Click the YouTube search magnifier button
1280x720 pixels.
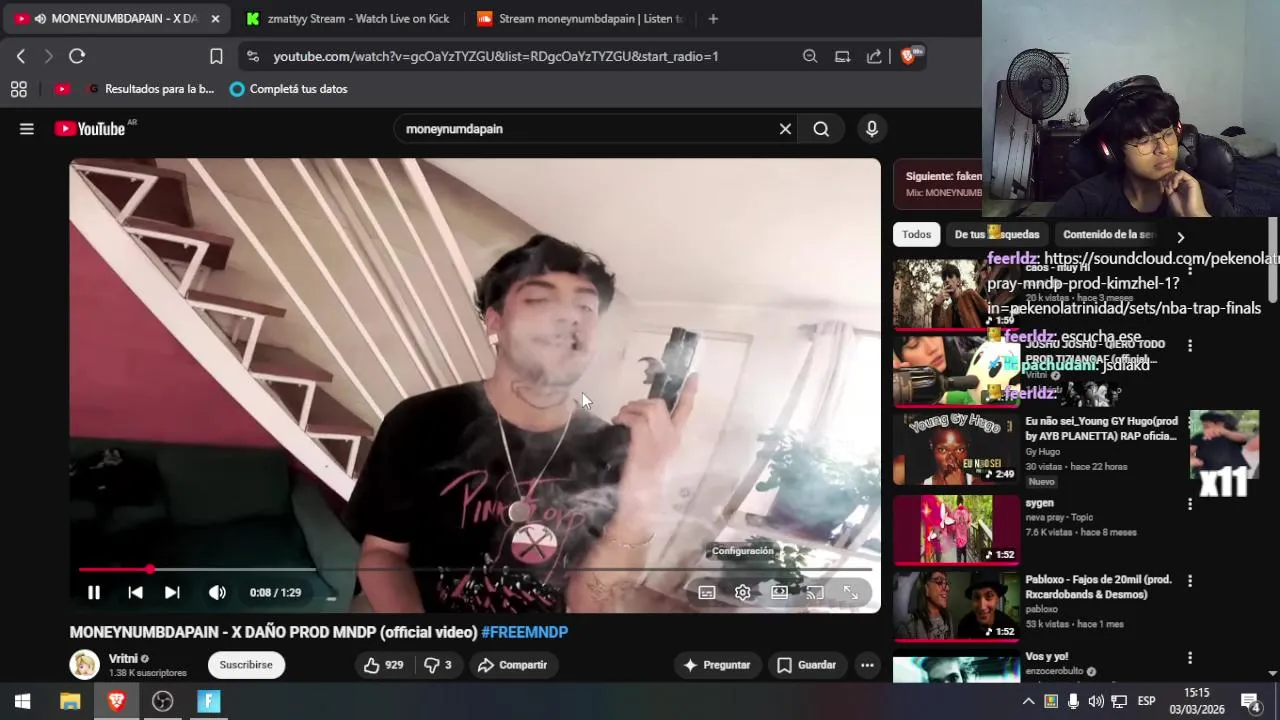[821, 129]
